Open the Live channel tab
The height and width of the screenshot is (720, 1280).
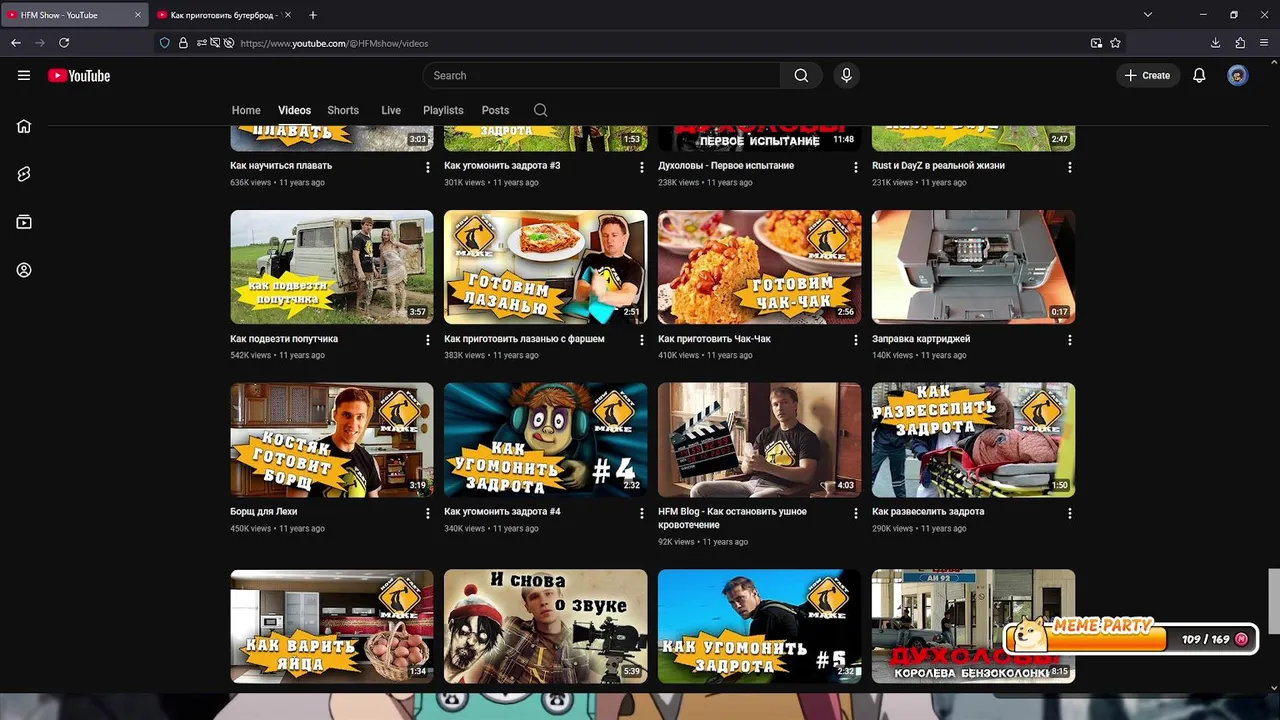tap(391, 110)
